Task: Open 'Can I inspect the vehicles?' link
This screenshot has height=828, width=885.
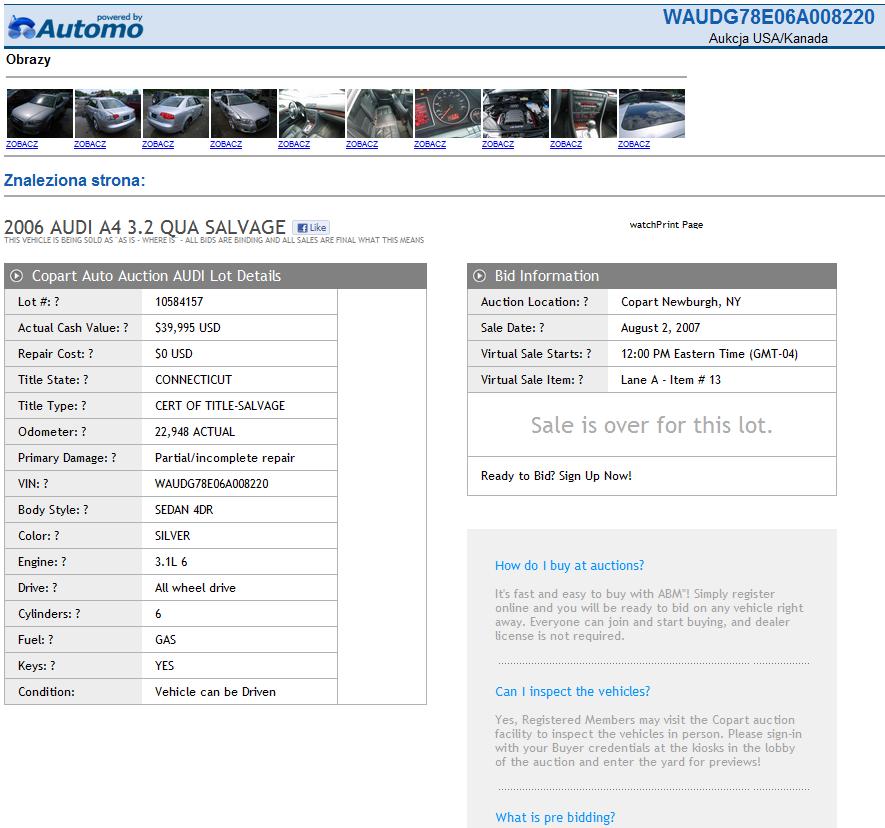Action: 572,691
